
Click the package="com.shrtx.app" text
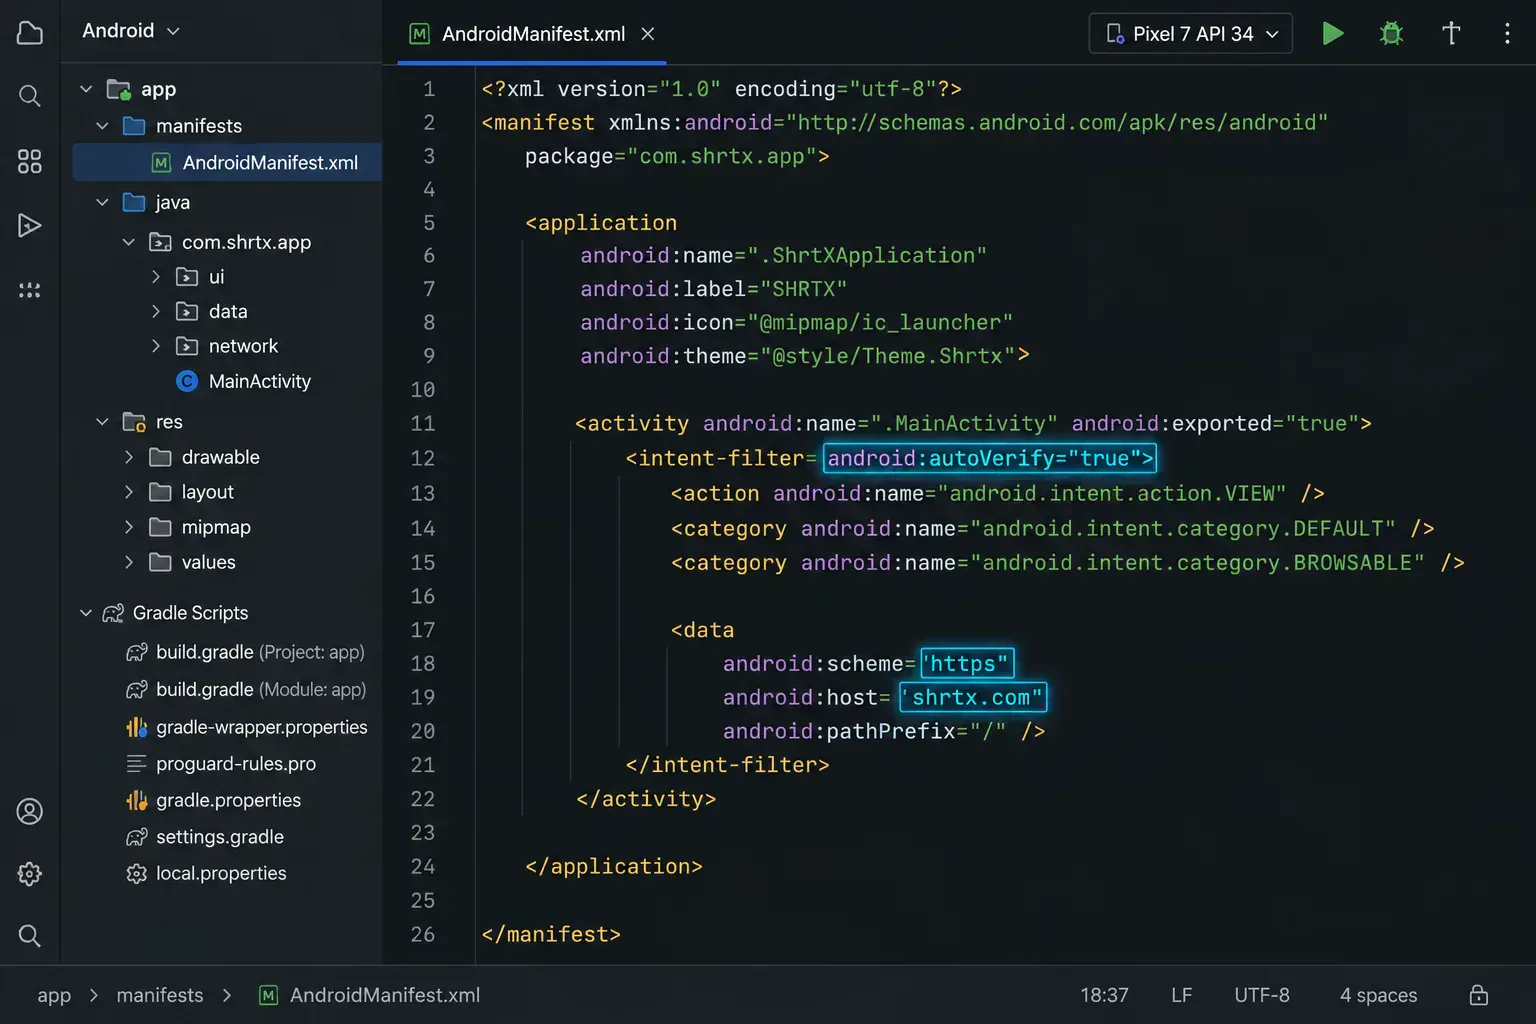677,156
